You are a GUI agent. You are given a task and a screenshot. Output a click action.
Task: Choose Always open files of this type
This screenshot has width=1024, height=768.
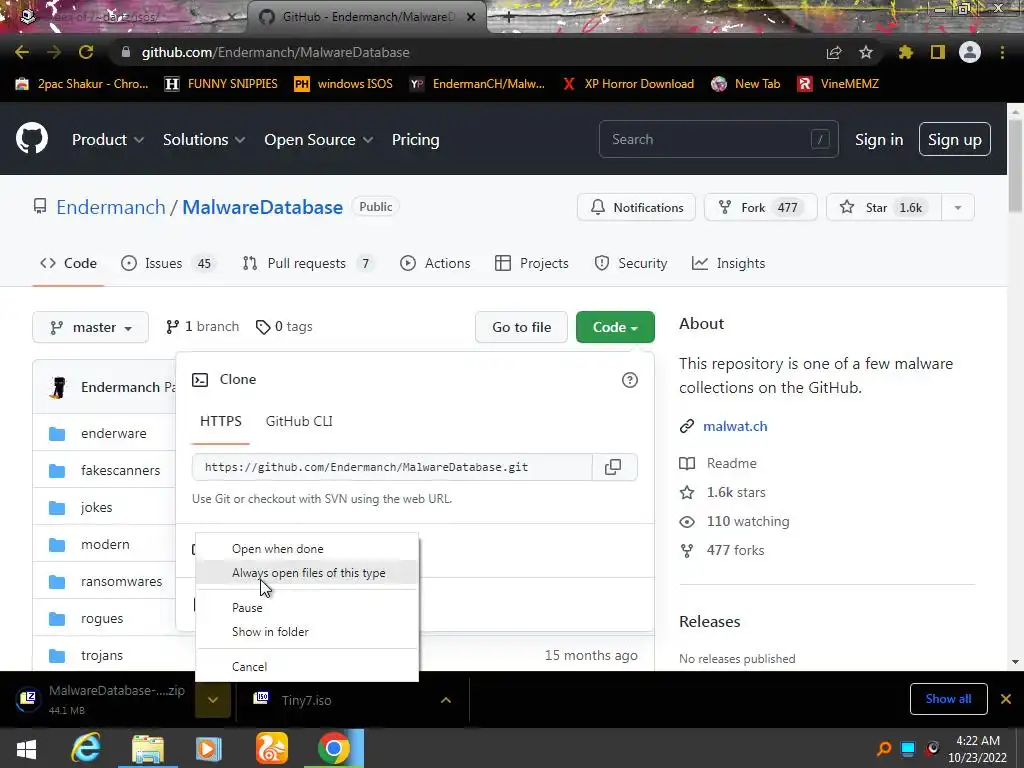(307, 573)
